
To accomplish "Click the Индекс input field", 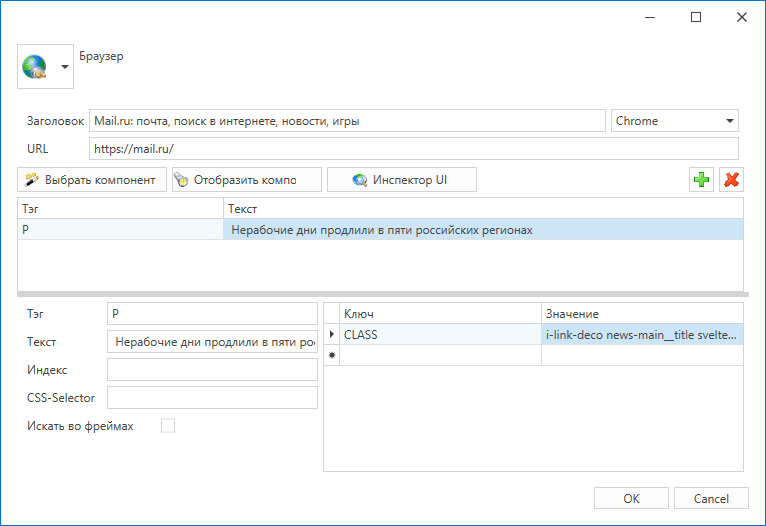I will tap(212, 370).
